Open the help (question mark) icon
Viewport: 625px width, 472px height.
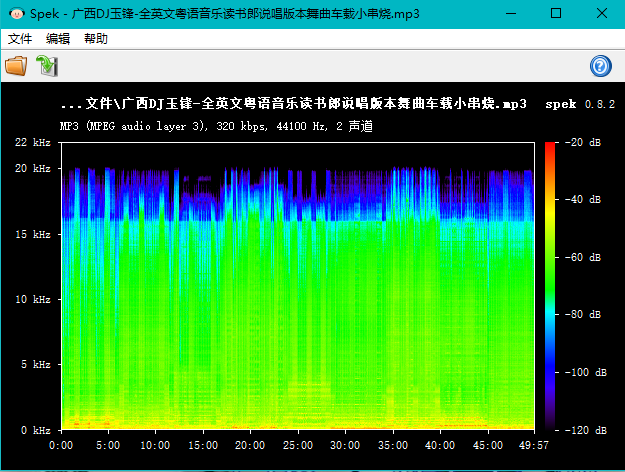[x=601, y=66]
